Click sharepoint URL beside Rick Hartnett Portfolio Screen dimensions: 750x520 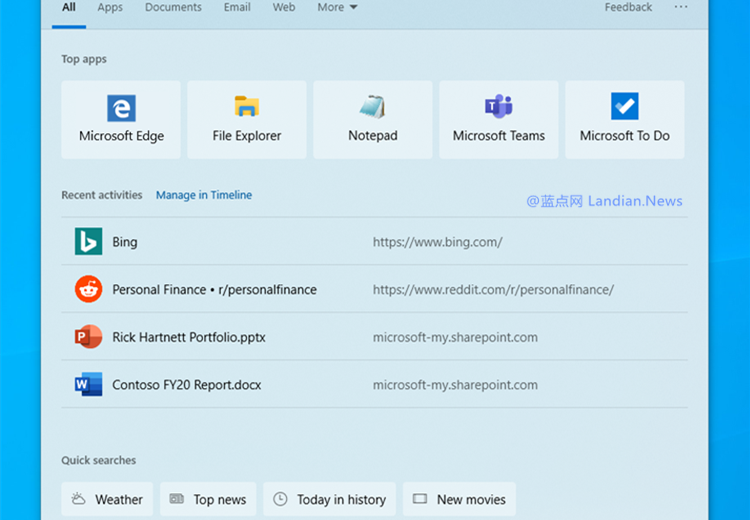click(455, 337)
